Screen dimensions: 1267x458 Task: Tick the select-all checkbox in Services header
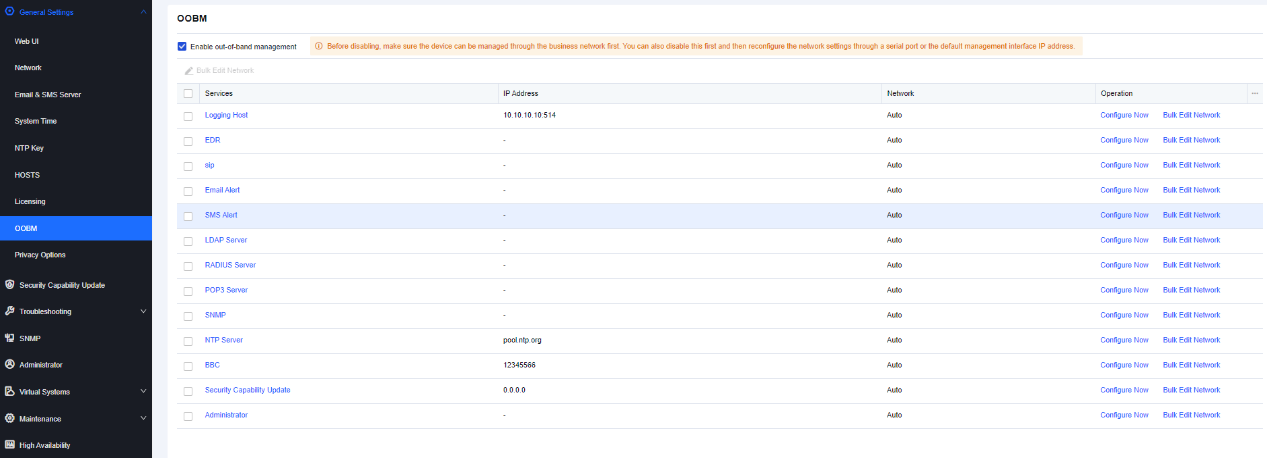(188, 93)
